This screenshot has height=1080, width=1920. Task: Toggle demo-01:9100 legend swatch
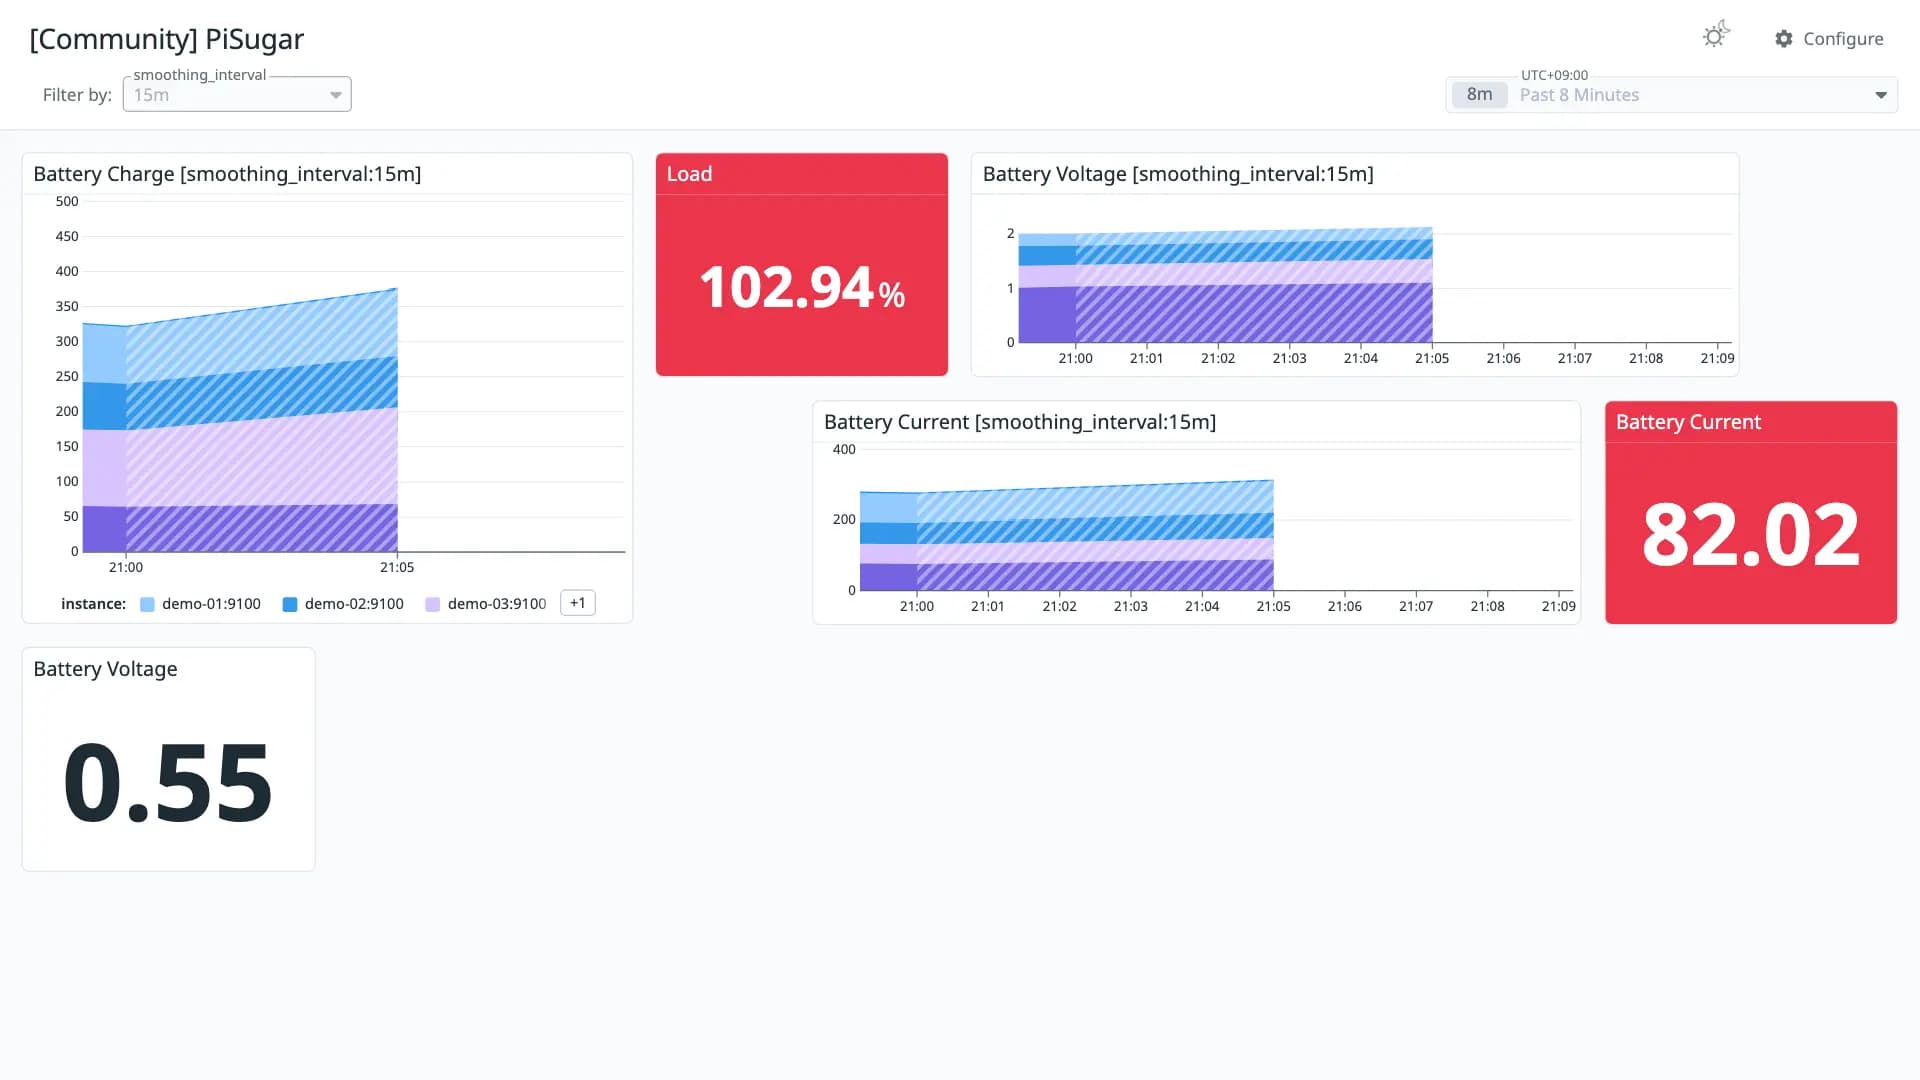coord(147,604)
